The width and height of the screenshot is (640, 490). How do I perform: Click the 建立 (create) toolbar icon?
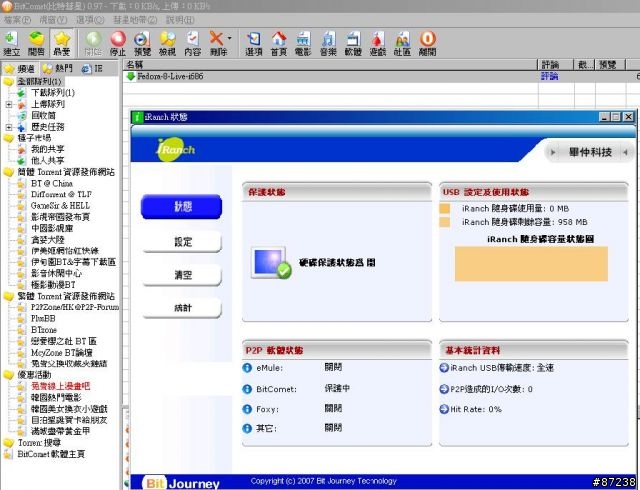[x=11, y=43]
